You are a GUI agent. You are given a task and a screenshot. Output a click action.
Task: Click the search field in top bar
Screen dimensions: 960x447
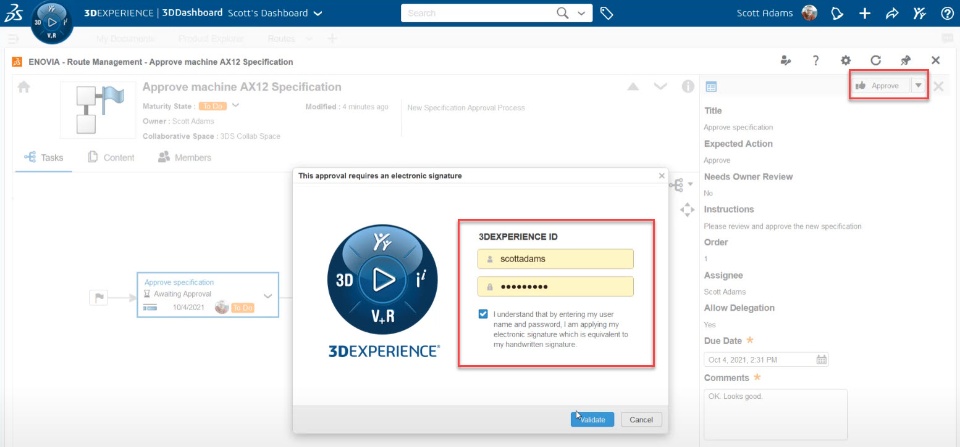pos(478,13)
